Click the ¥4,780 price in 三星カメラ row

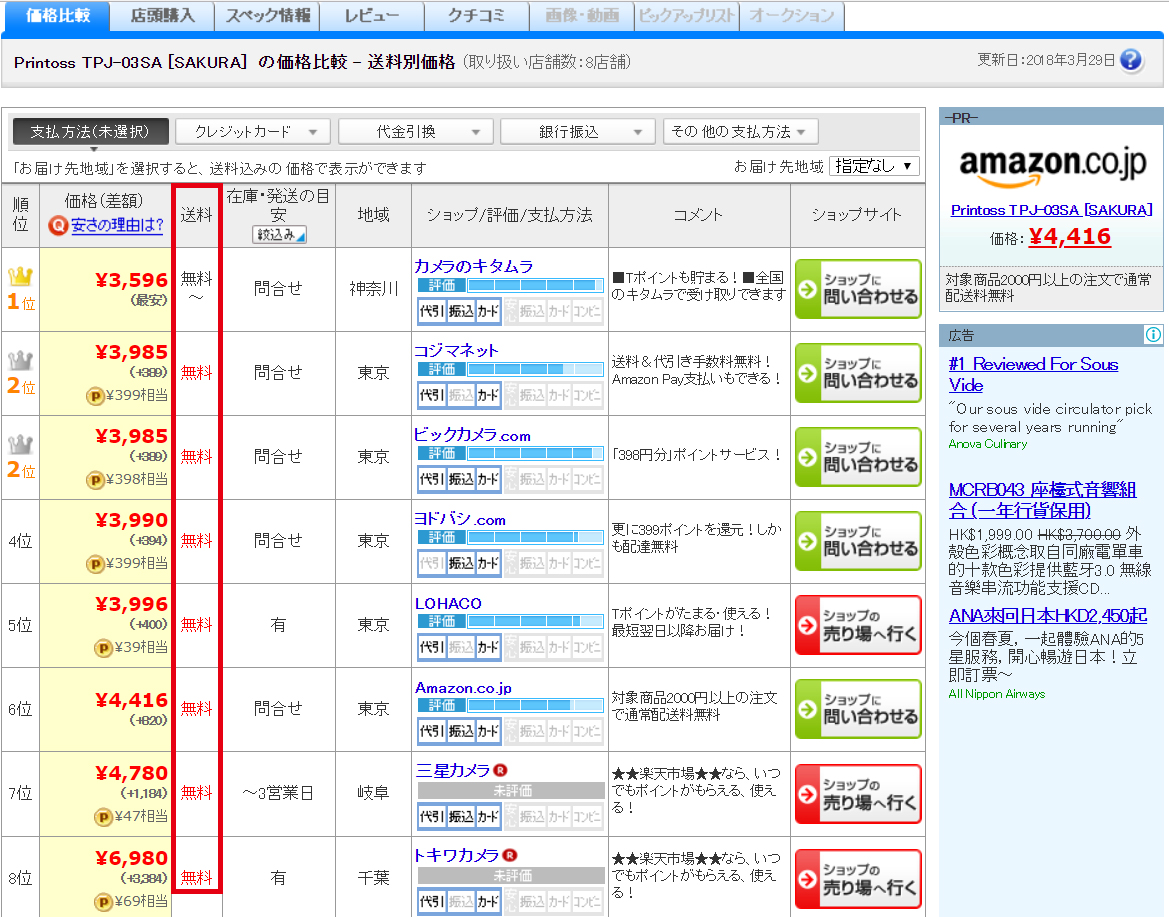tap(131, 773)
